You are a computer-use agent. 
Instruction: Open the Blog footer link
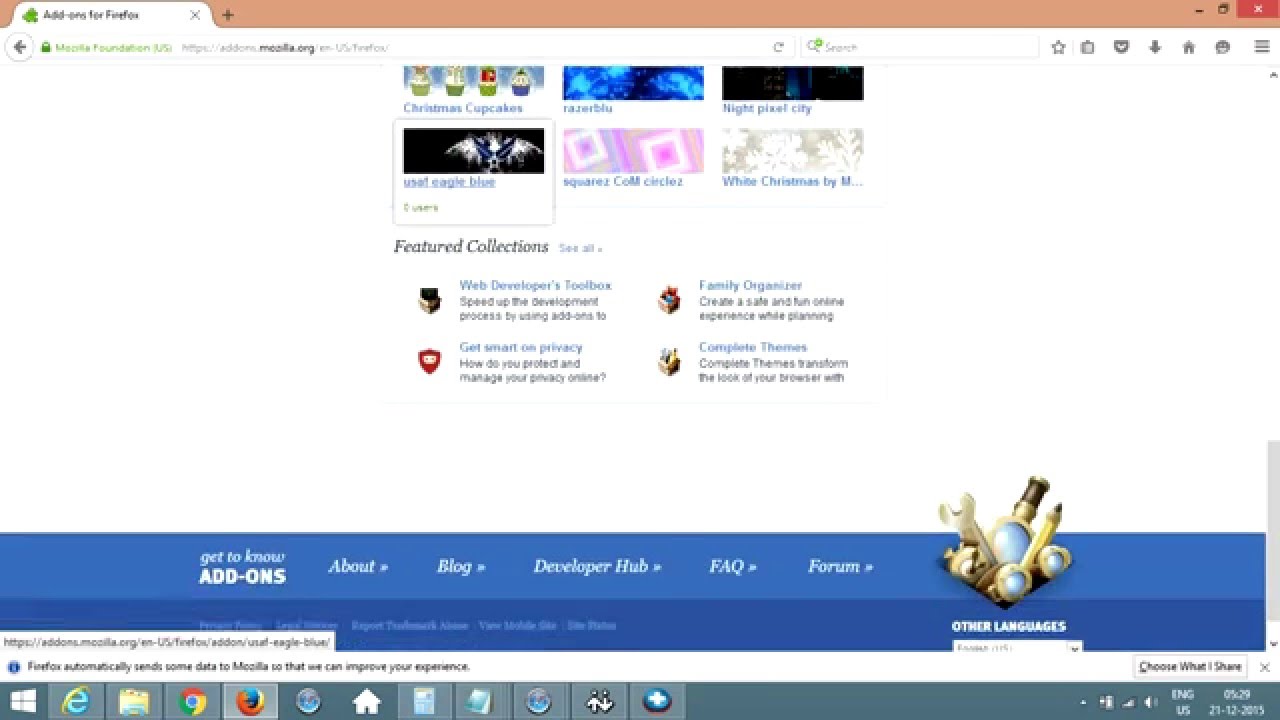(461, 566)
